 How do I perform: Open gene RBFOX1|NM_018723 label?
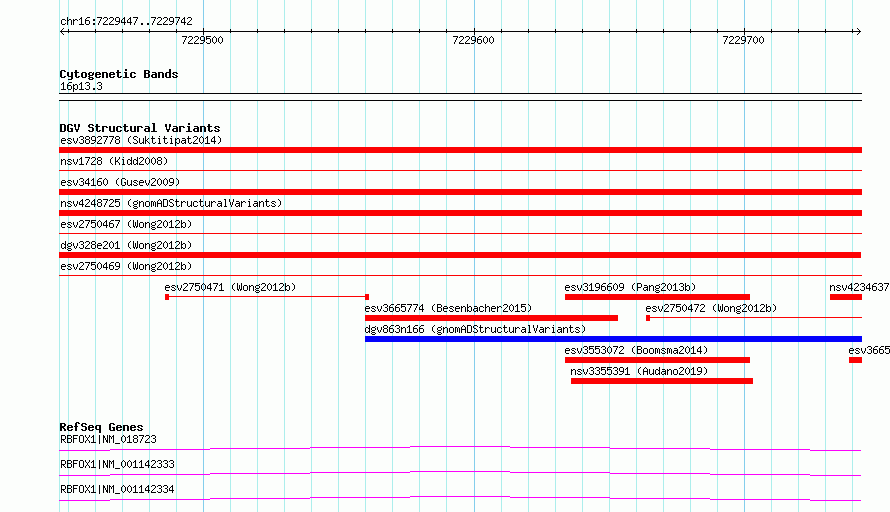pos(108,439)
